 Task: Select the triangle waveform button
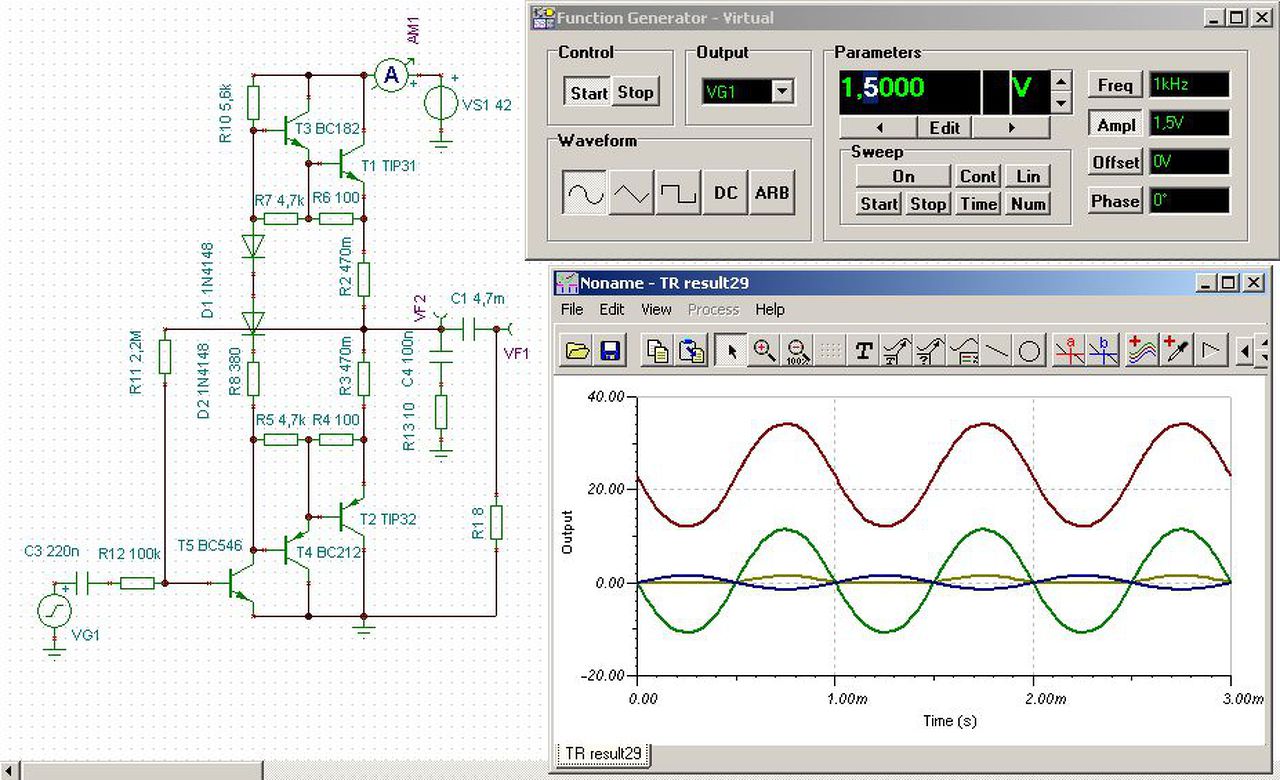click(x=632, y=193)
